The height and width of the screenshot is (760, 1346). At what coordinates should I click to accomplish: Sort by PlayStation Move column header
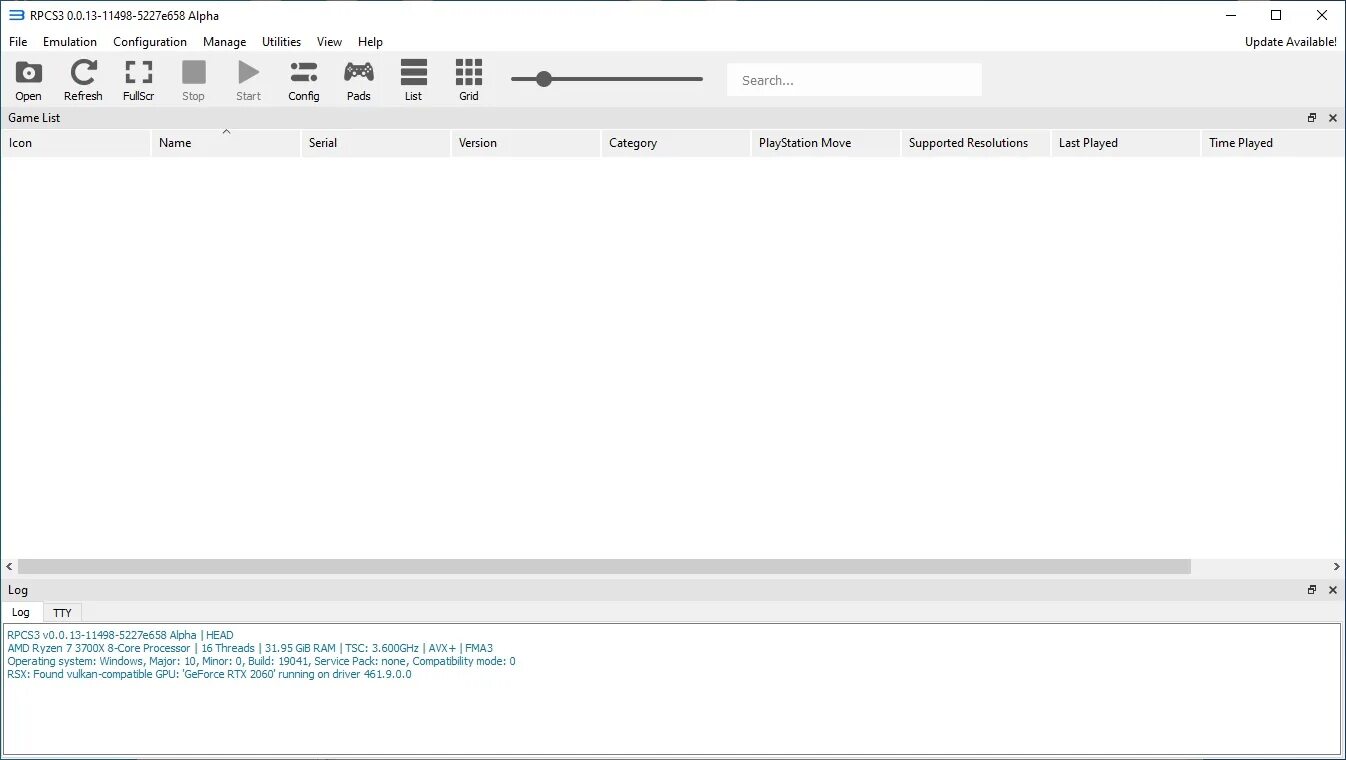826,143
